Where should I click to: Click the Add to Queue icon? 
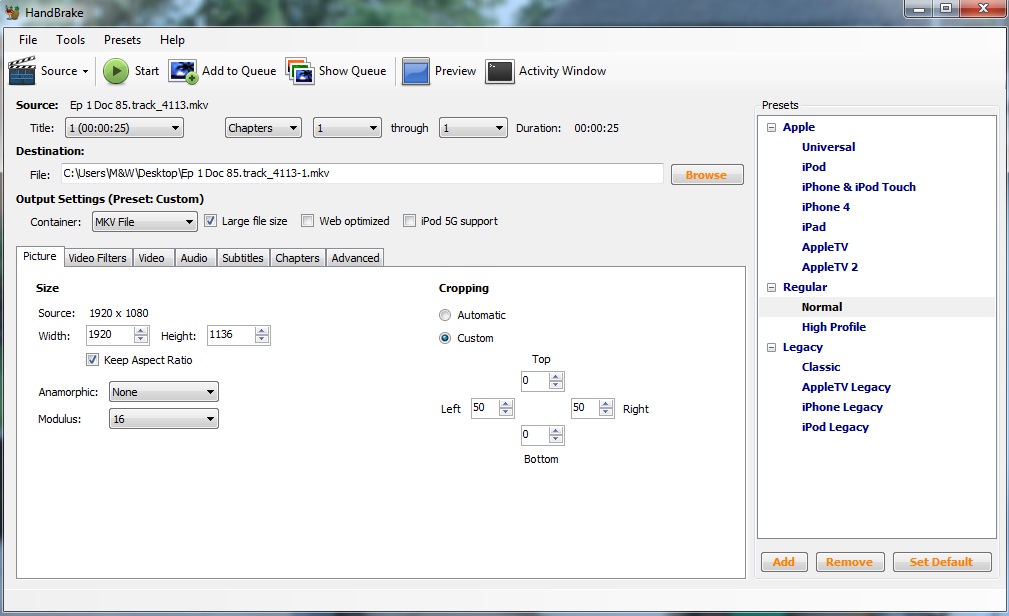pyautogui.click(x=183, y=71)
